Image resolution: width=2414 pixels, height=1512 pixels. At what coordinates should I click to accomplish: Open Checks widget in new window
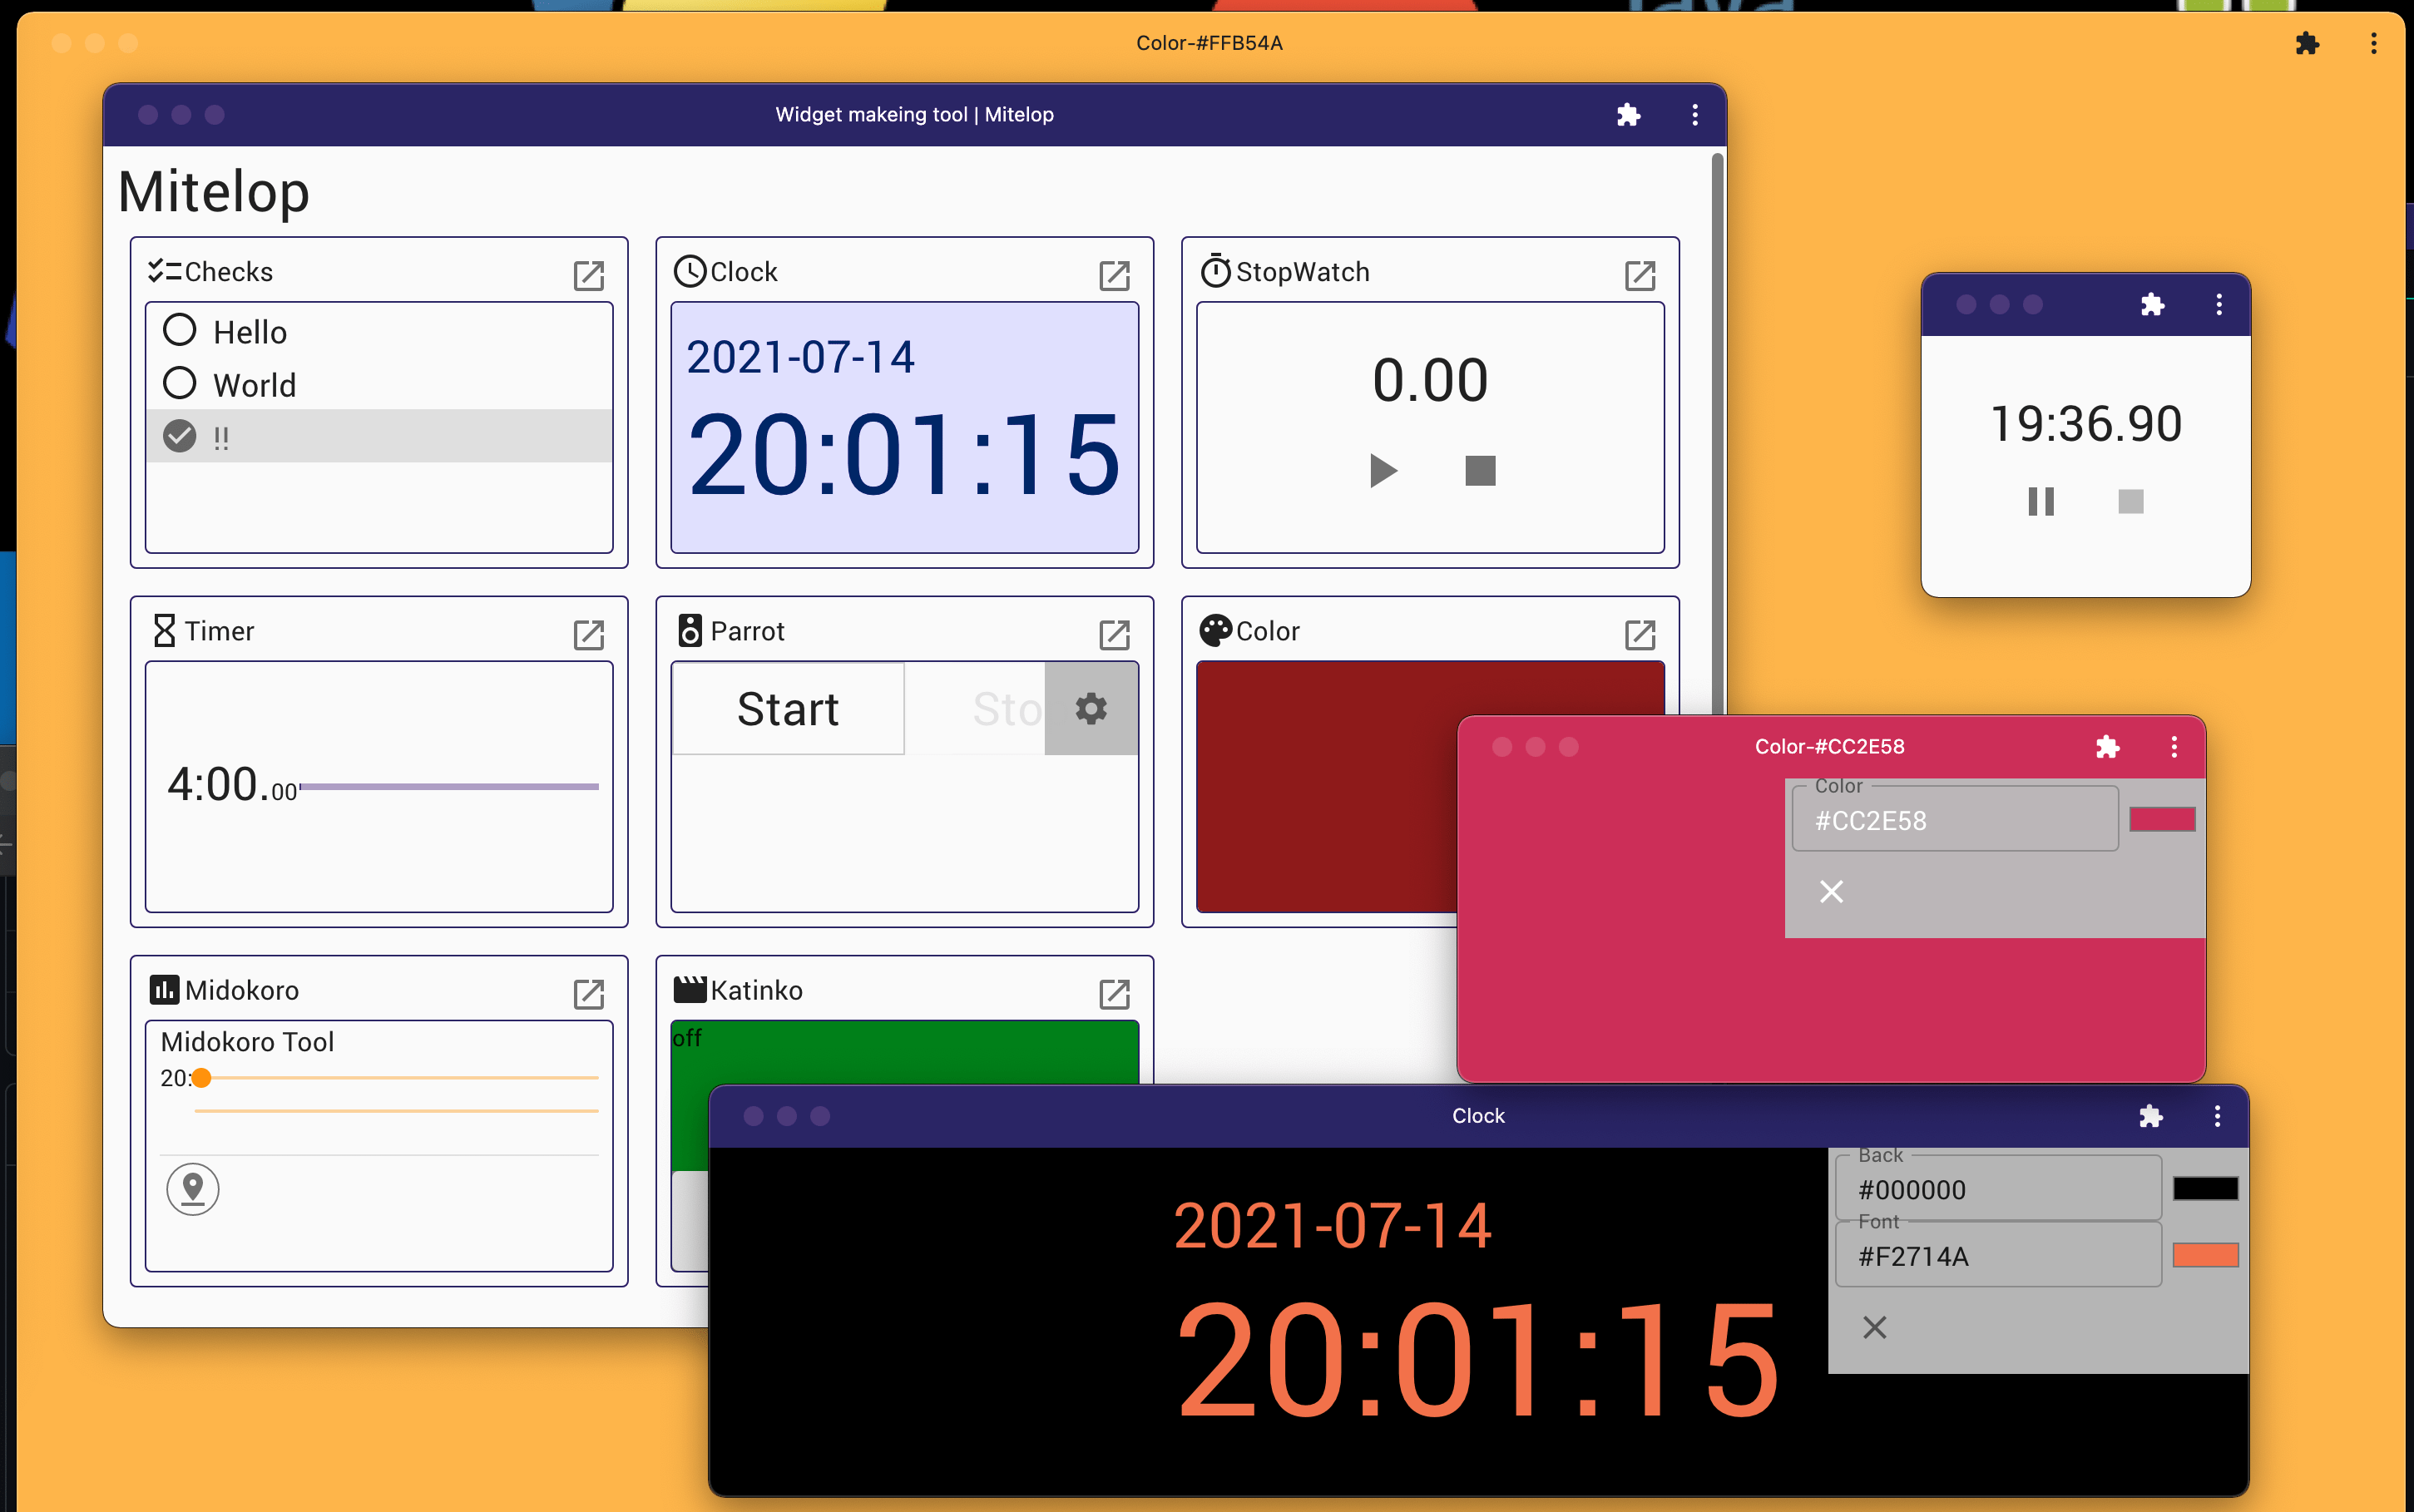[x=588, y=275]
